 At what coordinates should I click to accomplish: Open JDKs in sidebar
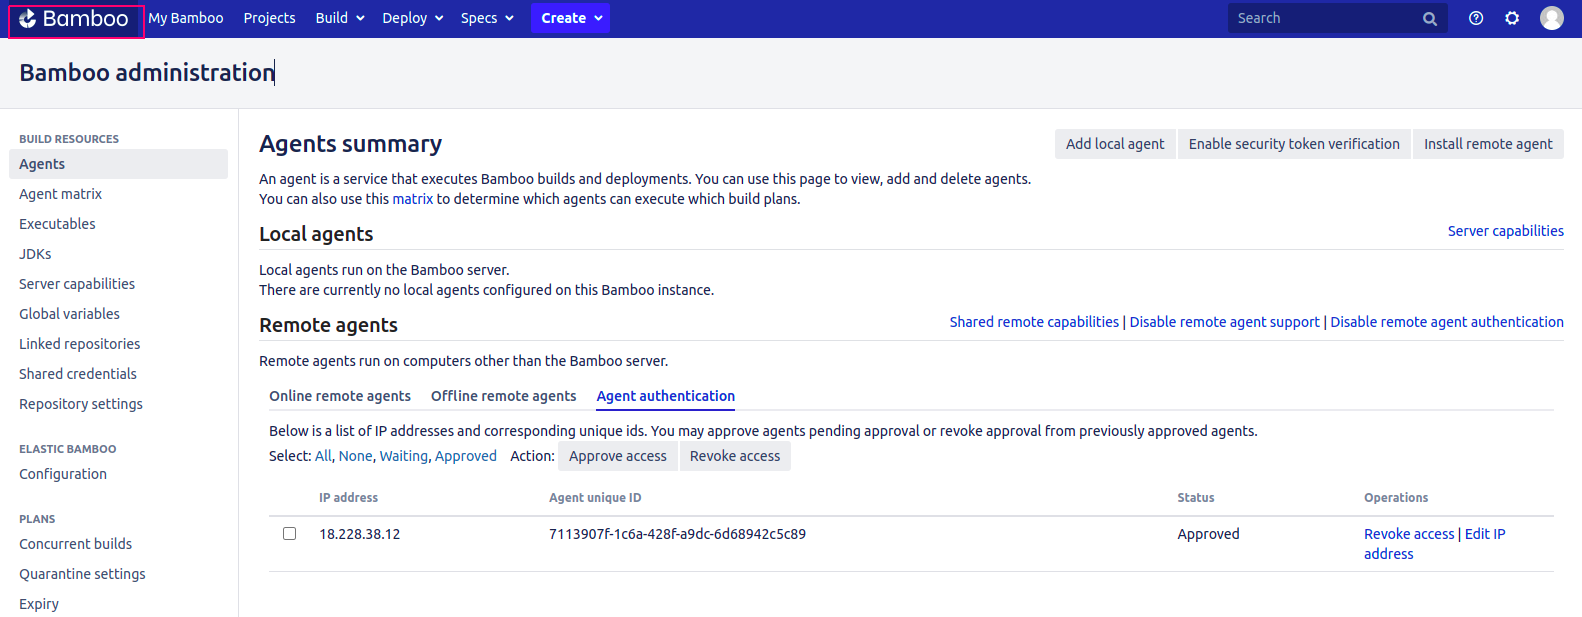[x=35, y=254]
